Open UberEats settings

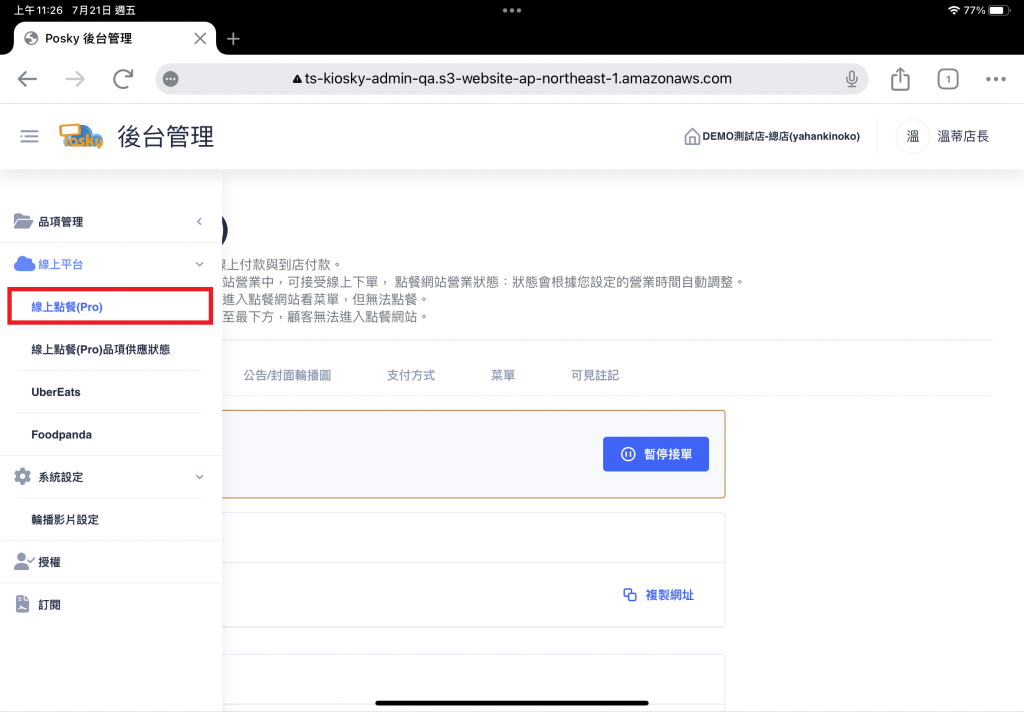click(x=56, y=392)
